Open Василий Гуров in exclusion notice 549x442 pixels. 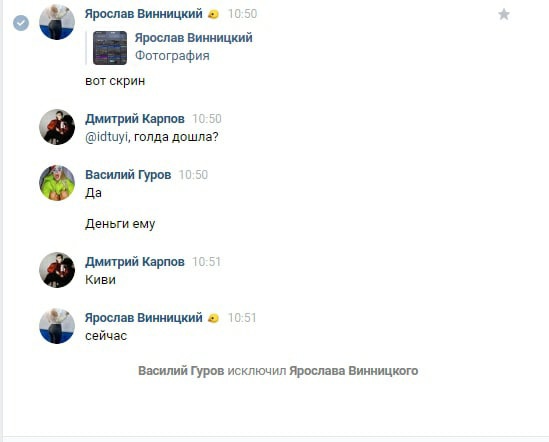[x=181, y=371]
